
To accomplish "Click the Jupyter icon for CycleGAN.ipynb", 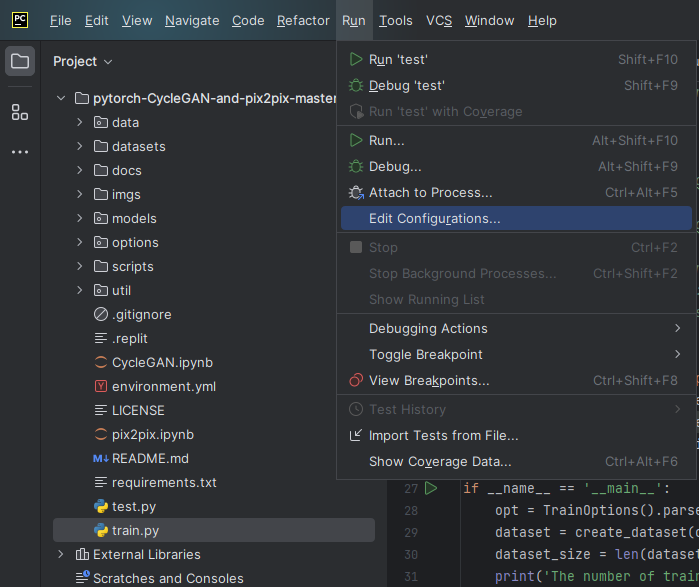I will pyautogui.click(x=101, y=362).
